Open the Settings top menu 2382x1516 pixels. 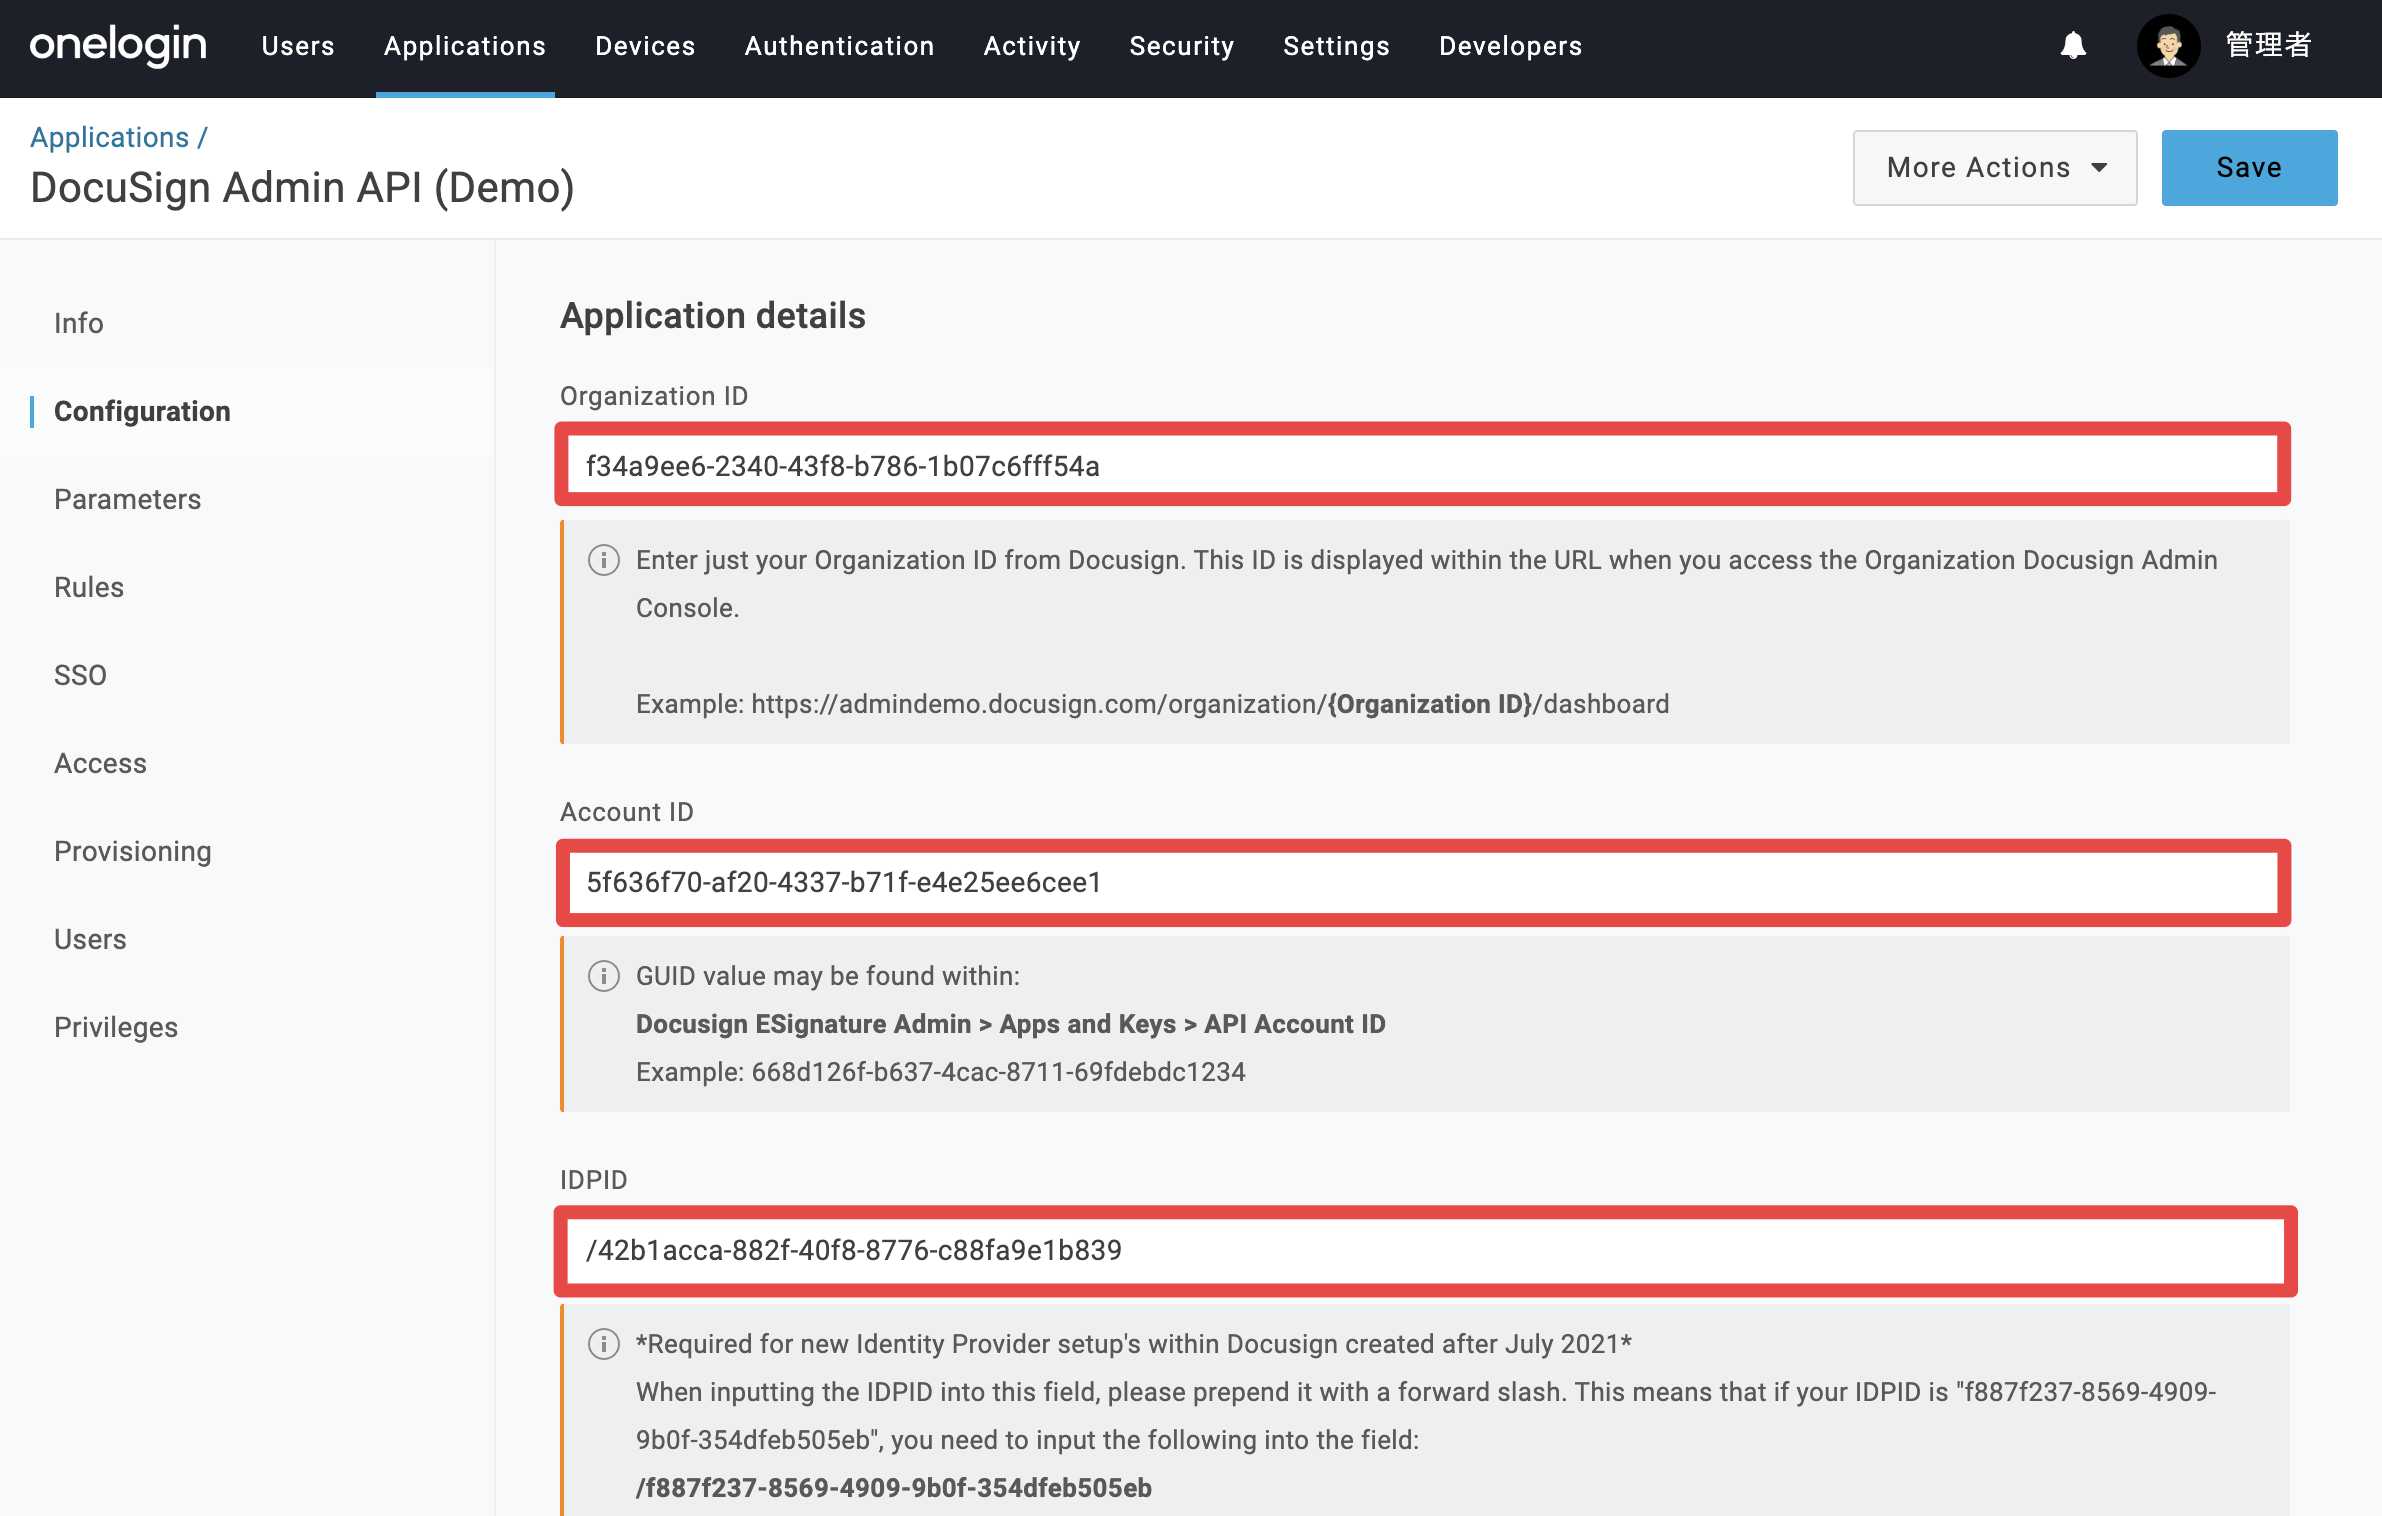1336,46
